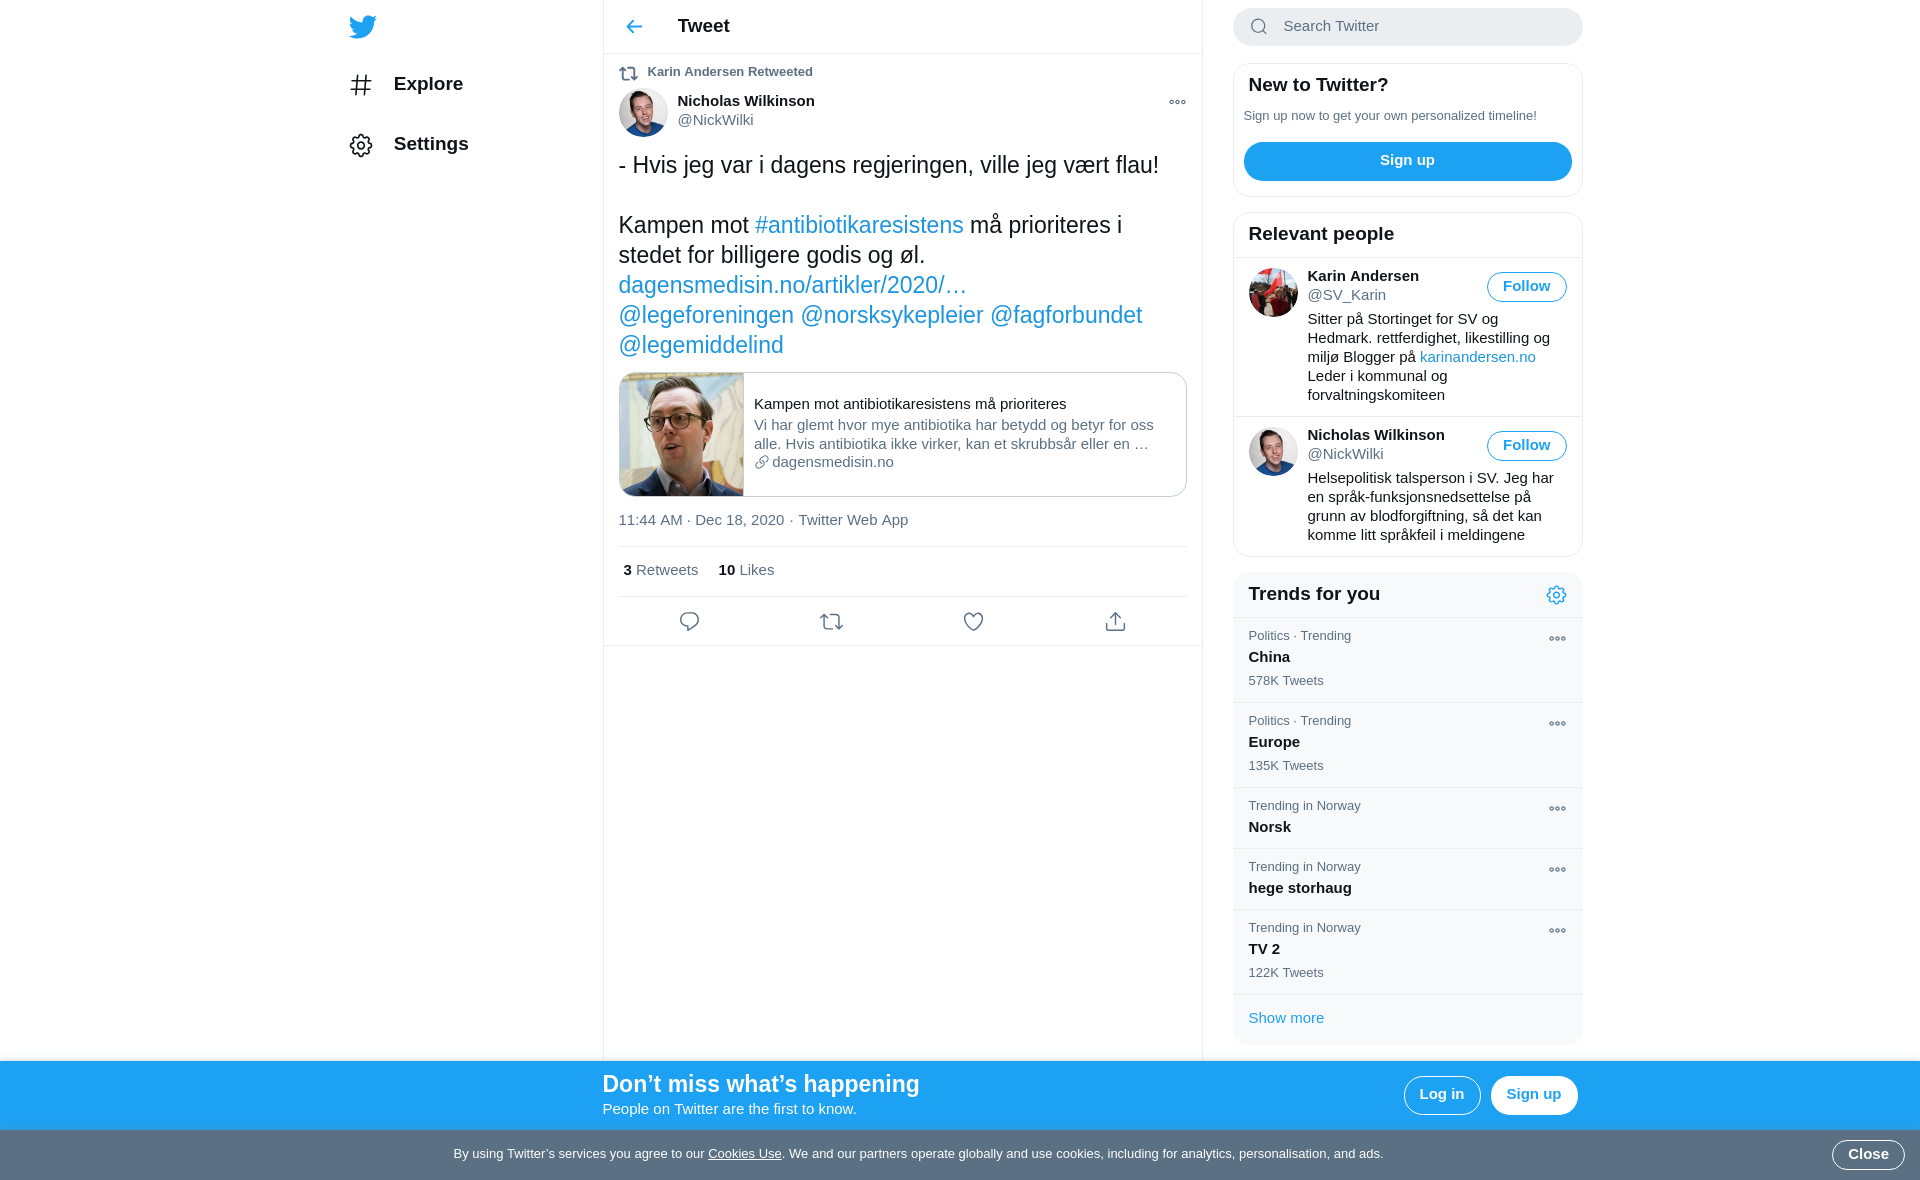The width and height of the screenshot is (1920, 1180).
Task: Open more options for Norsk trend
Action: pos(1557,809)
